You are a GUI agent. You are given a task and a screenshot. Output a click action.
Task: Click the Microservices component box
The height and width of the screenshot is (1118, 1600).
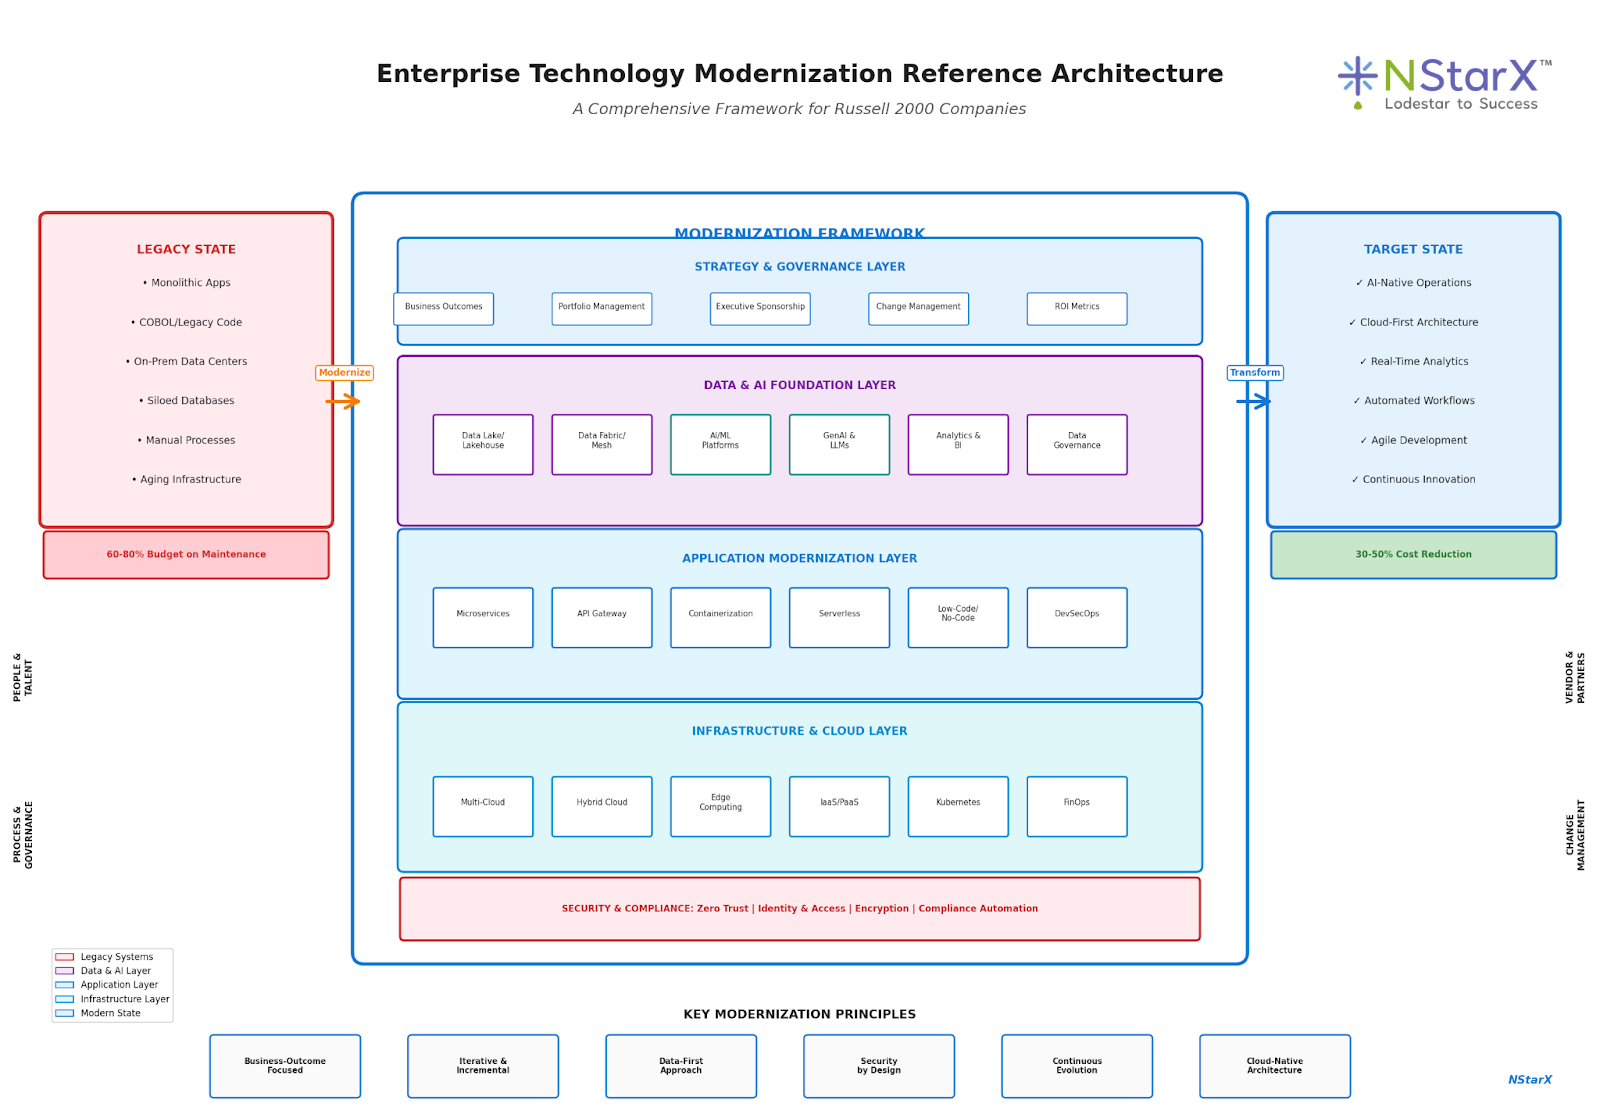tap(483, 617)
